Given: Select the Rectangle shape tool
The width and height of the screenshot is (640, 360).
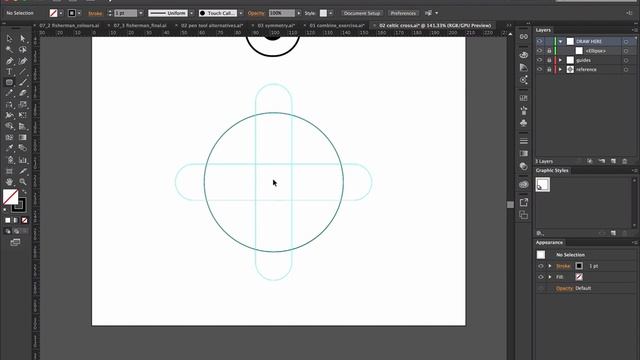Looking at the screenshot, I should click(9, 82).
